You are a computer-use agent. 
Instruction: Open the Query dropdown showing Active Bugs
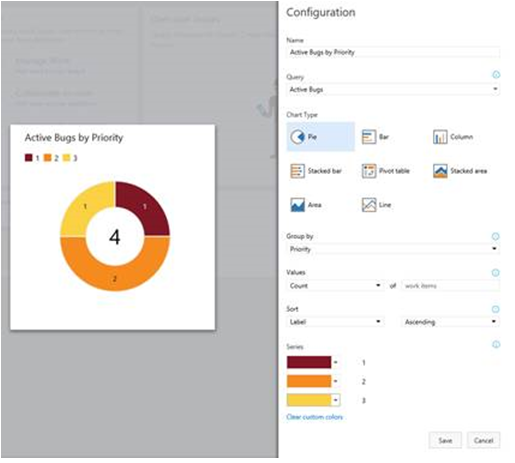pos(393,89)
